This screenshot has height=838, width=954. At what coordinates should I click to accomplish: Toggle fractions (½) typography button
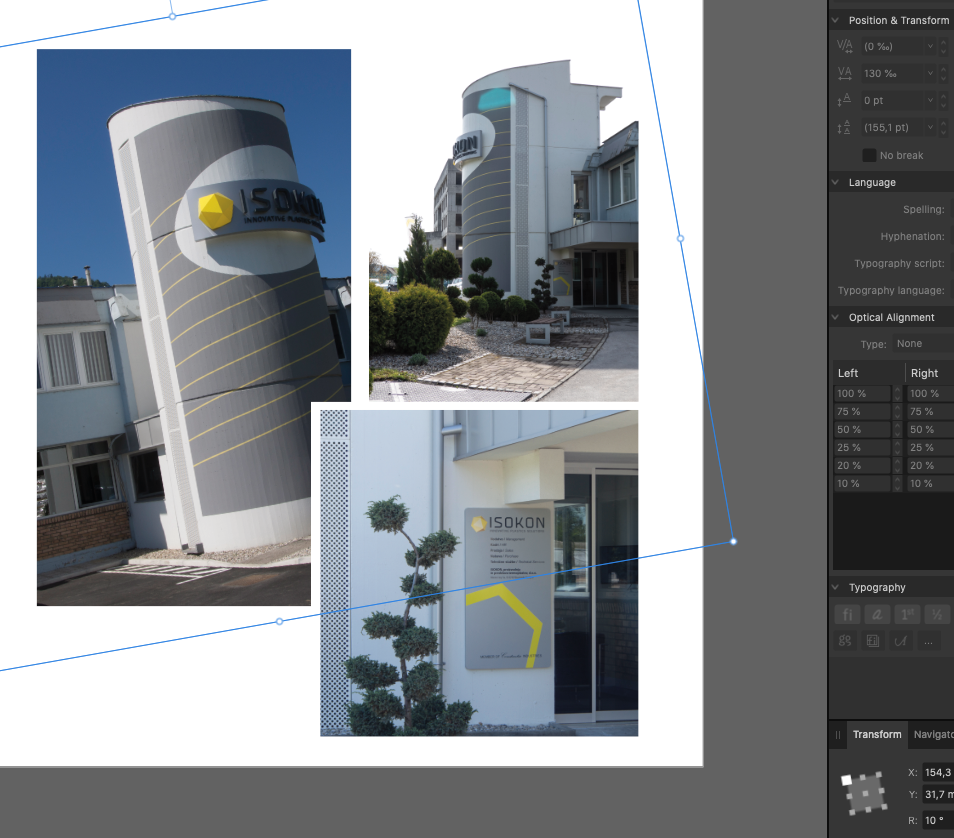937,615
